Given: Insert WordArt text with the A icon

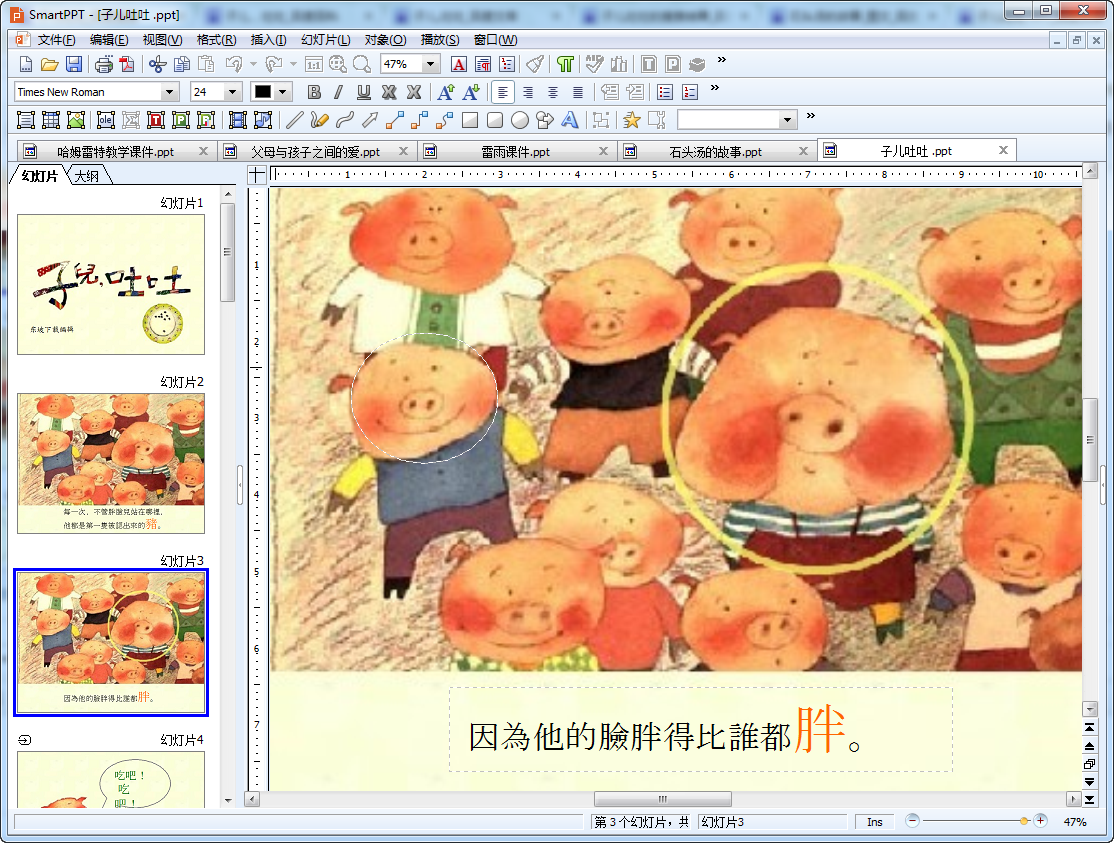Looking at the screenshot, I should [x=570, y=120].
